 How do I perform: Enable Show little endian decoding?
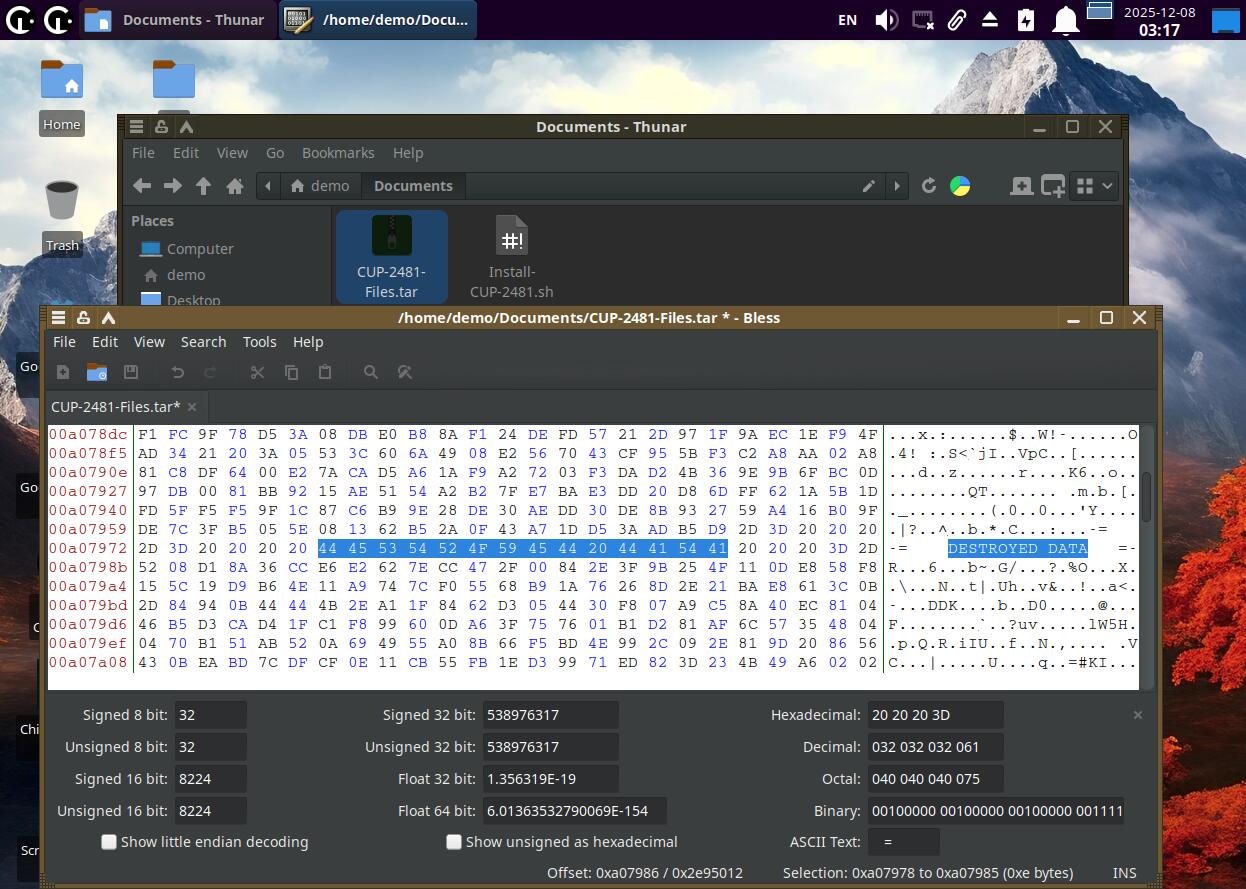coord(109,842)
